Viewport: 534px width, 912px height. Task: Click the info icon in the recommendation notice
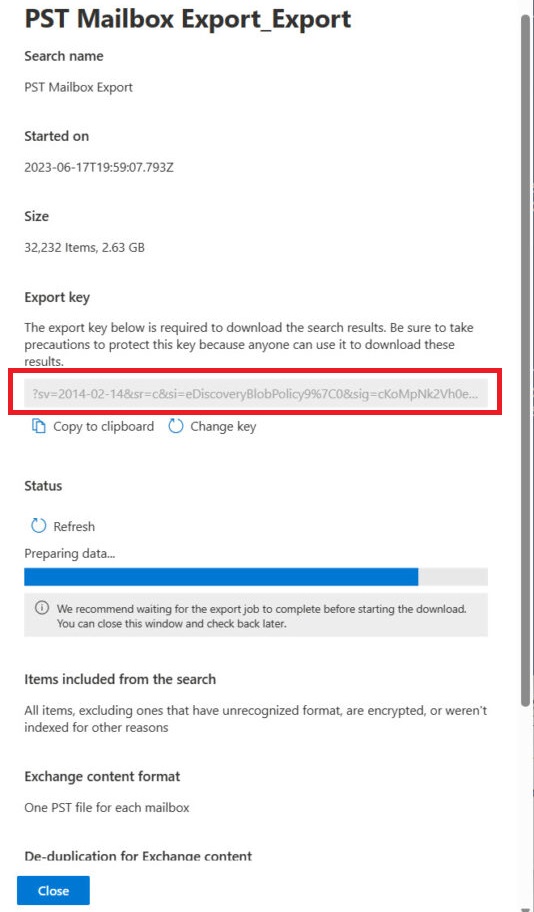tap(41, 608)
